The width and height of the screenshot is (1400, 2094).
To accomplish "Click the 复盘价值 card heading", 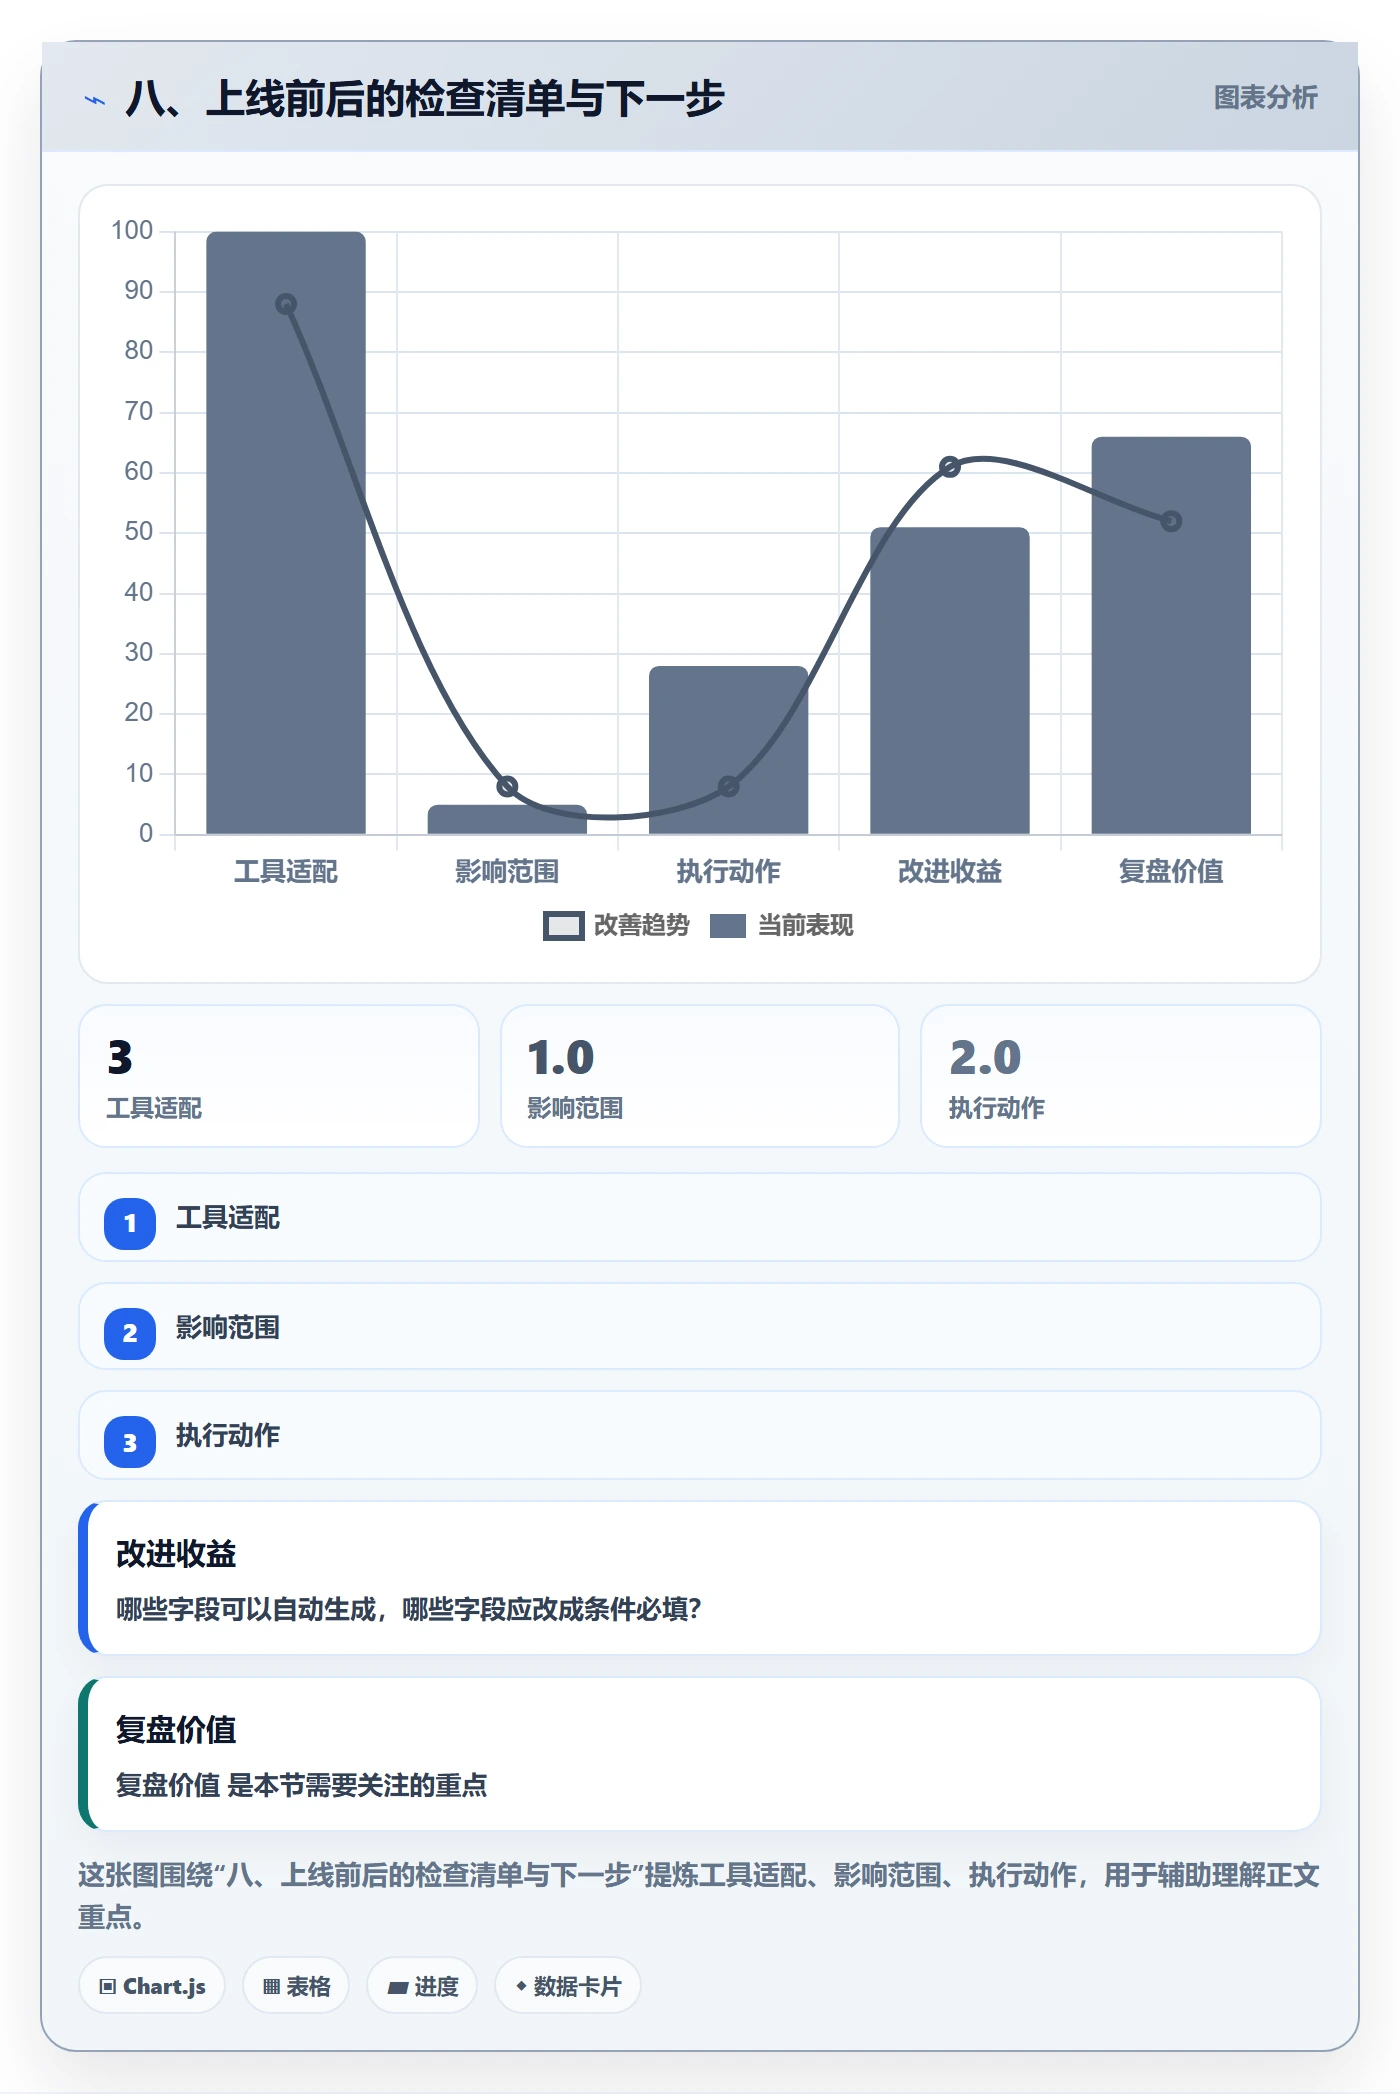I will pos(176,1730).
